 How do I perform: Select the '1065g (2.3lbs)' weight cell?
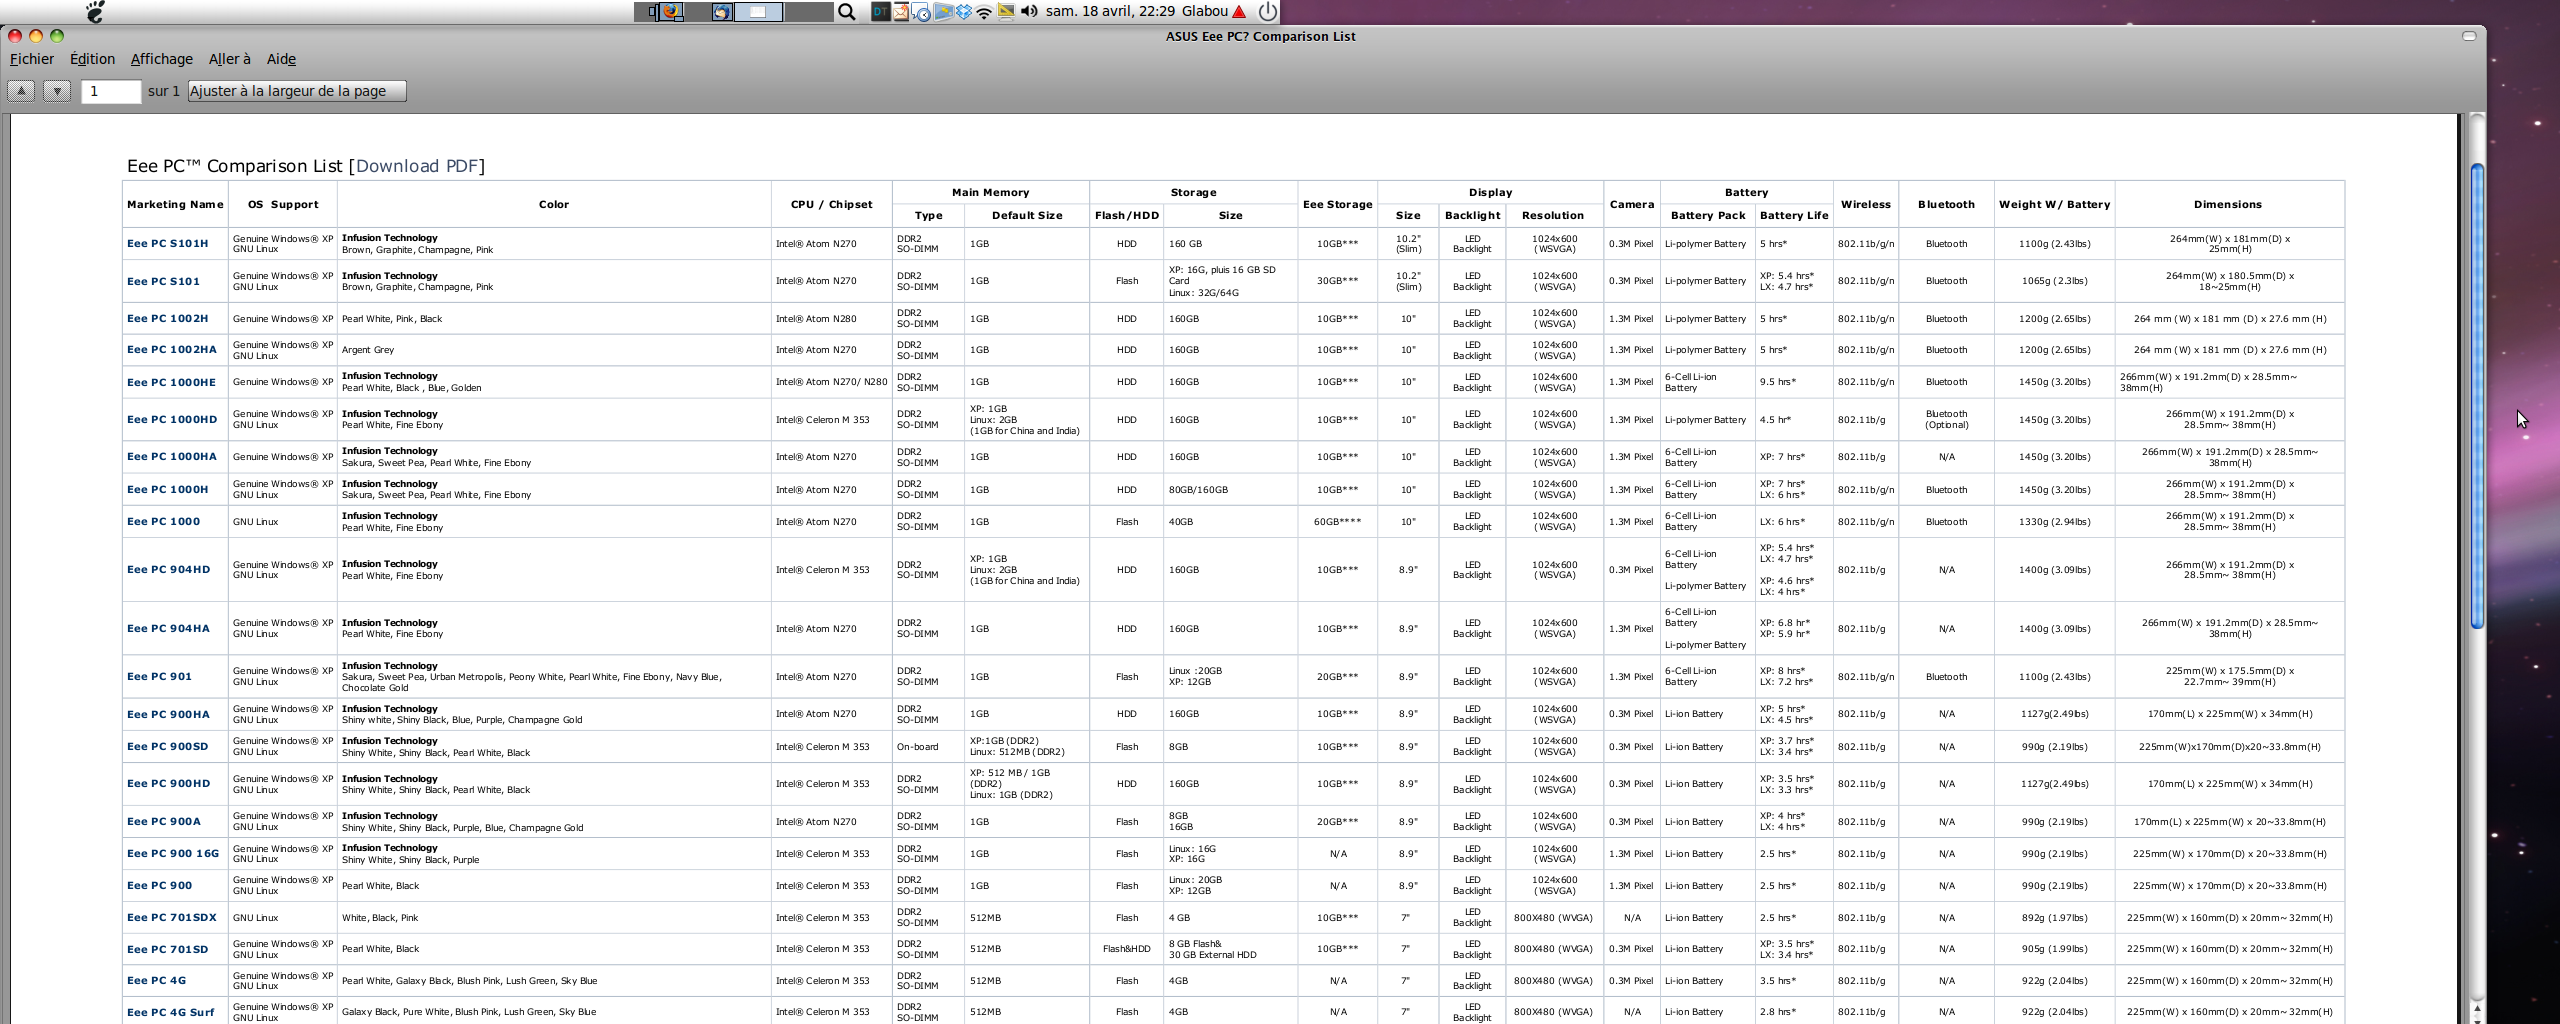tap(2054, 281)
